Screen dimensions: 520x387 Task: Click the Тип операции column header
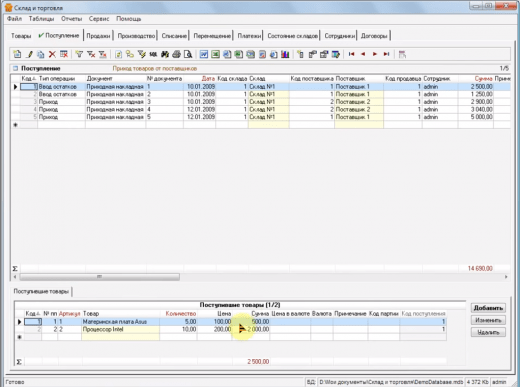pyautogui.click(x=61, y=79)
